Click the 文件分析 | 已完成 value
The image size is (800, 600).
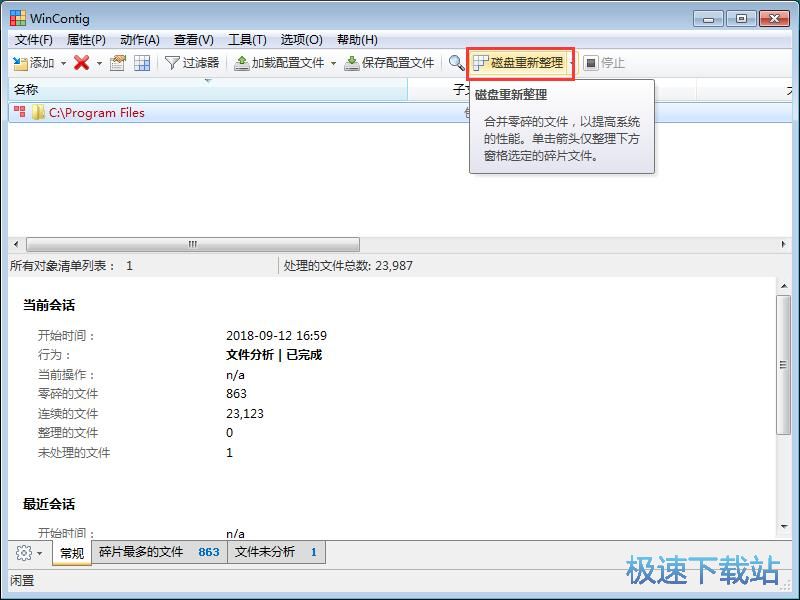(274, 355)
